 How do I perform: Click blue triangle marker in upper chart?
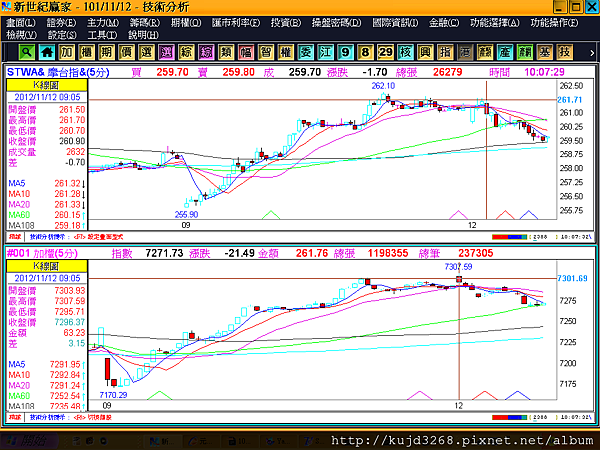tap(529, 215)
